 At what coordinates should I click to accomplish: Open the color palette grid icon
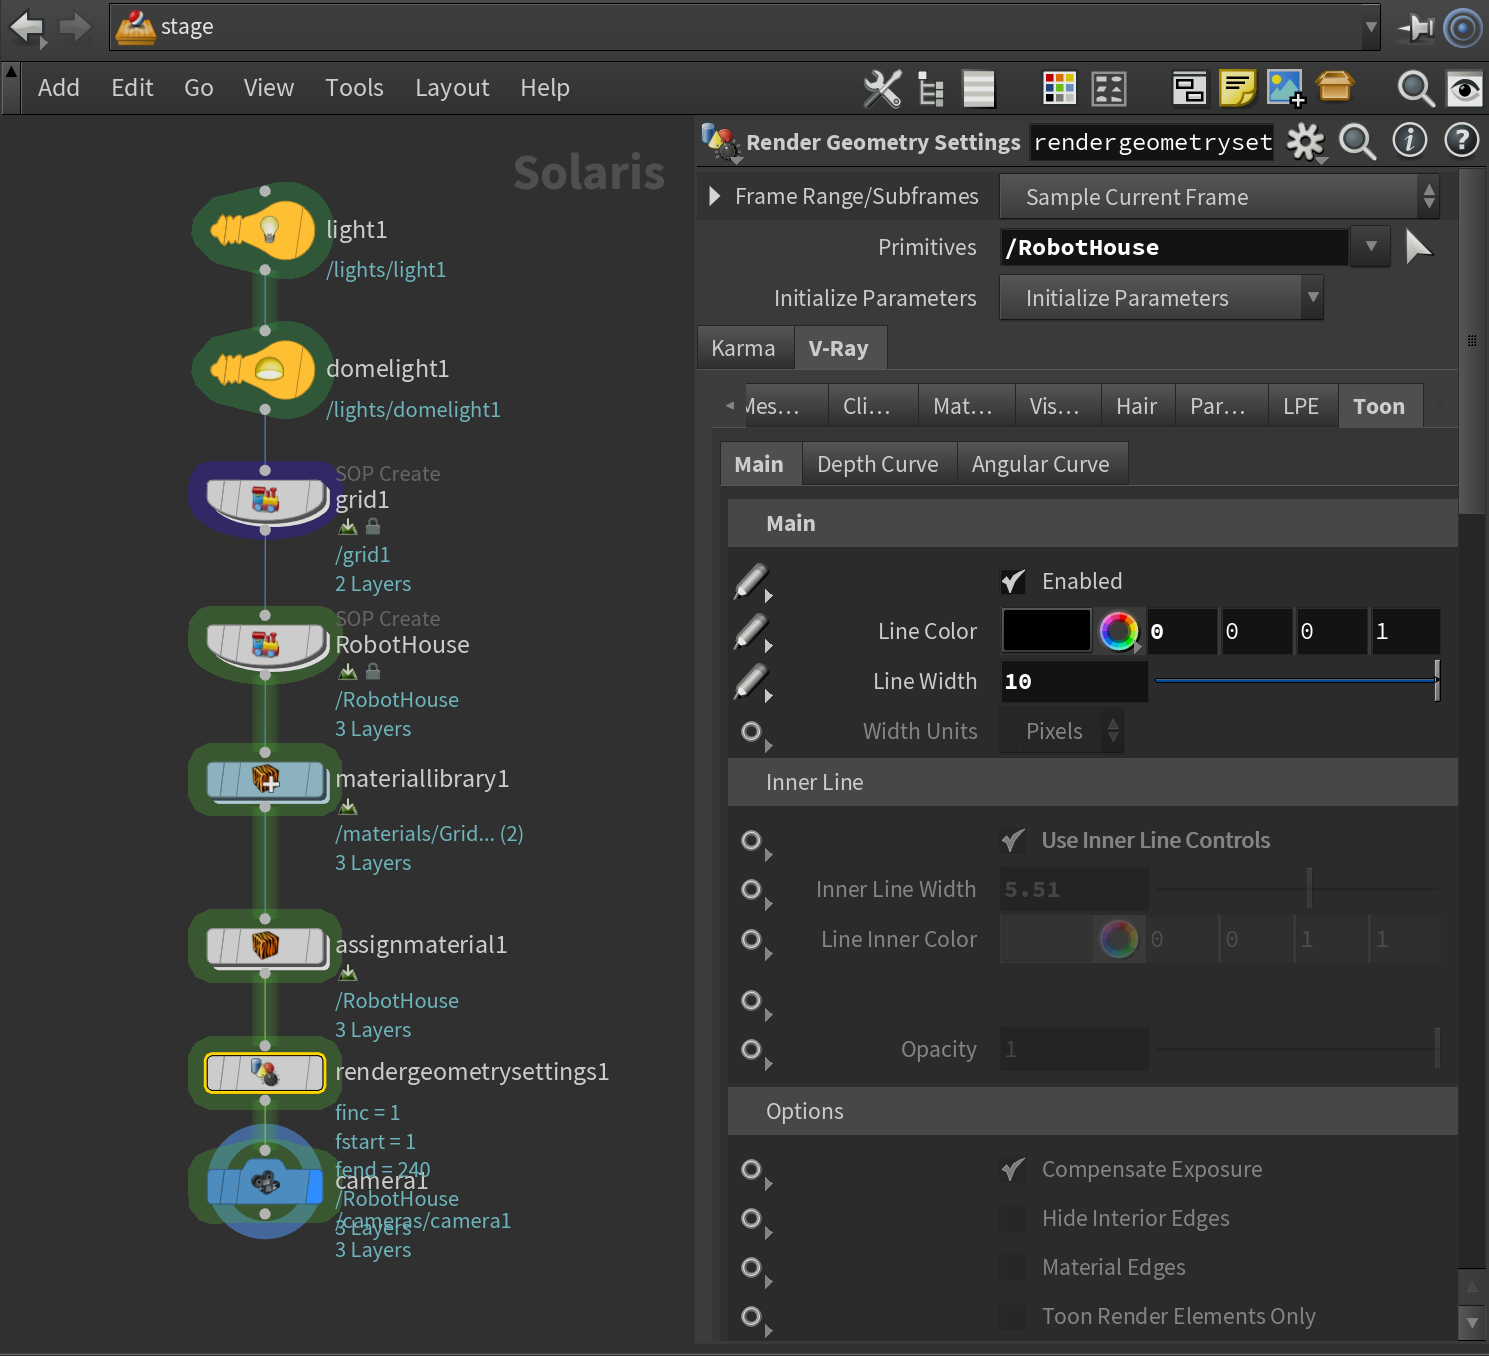click(1059, 89)
